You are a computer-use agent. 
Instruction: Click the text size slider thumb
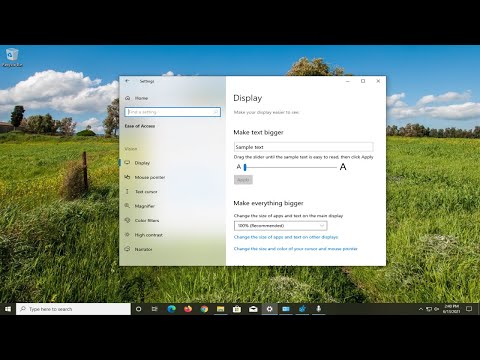pos(245,167)
